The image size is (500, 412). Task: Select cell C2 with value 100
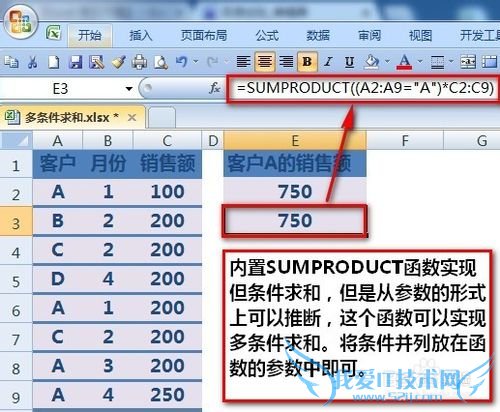pos(167,192)
